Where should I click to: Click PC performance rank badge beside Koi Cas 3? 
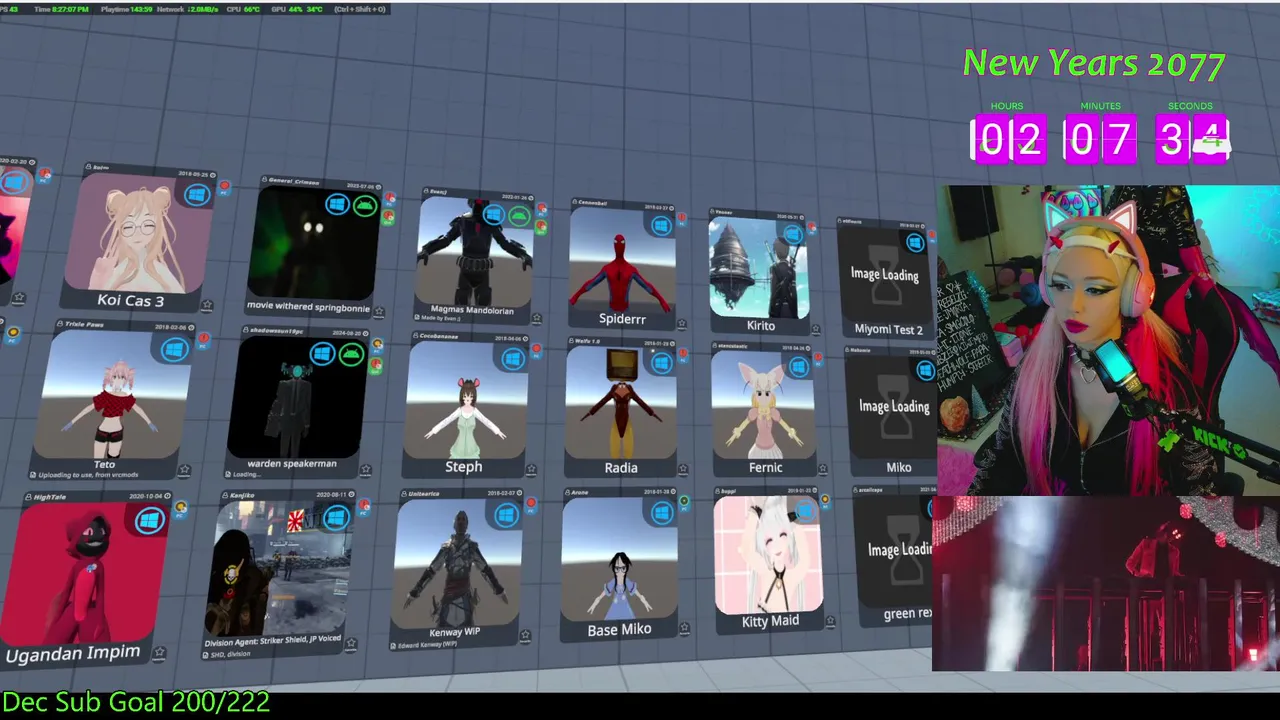coord(224,187)
